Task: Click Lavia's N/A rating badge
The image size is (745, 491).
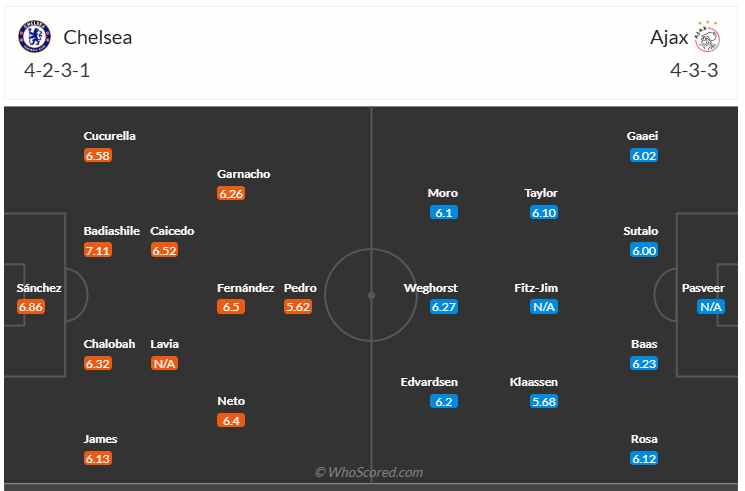Action: tap(164, 364)
